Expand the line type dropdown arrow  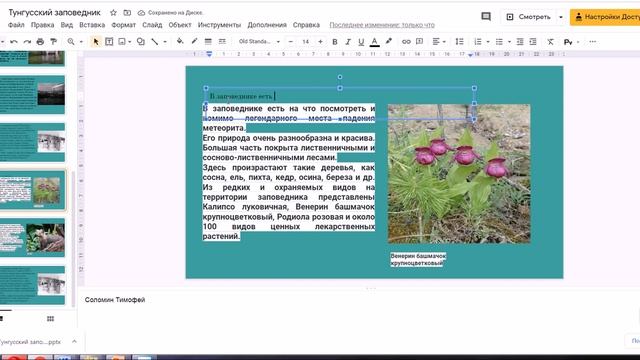[x=165, y=42]
